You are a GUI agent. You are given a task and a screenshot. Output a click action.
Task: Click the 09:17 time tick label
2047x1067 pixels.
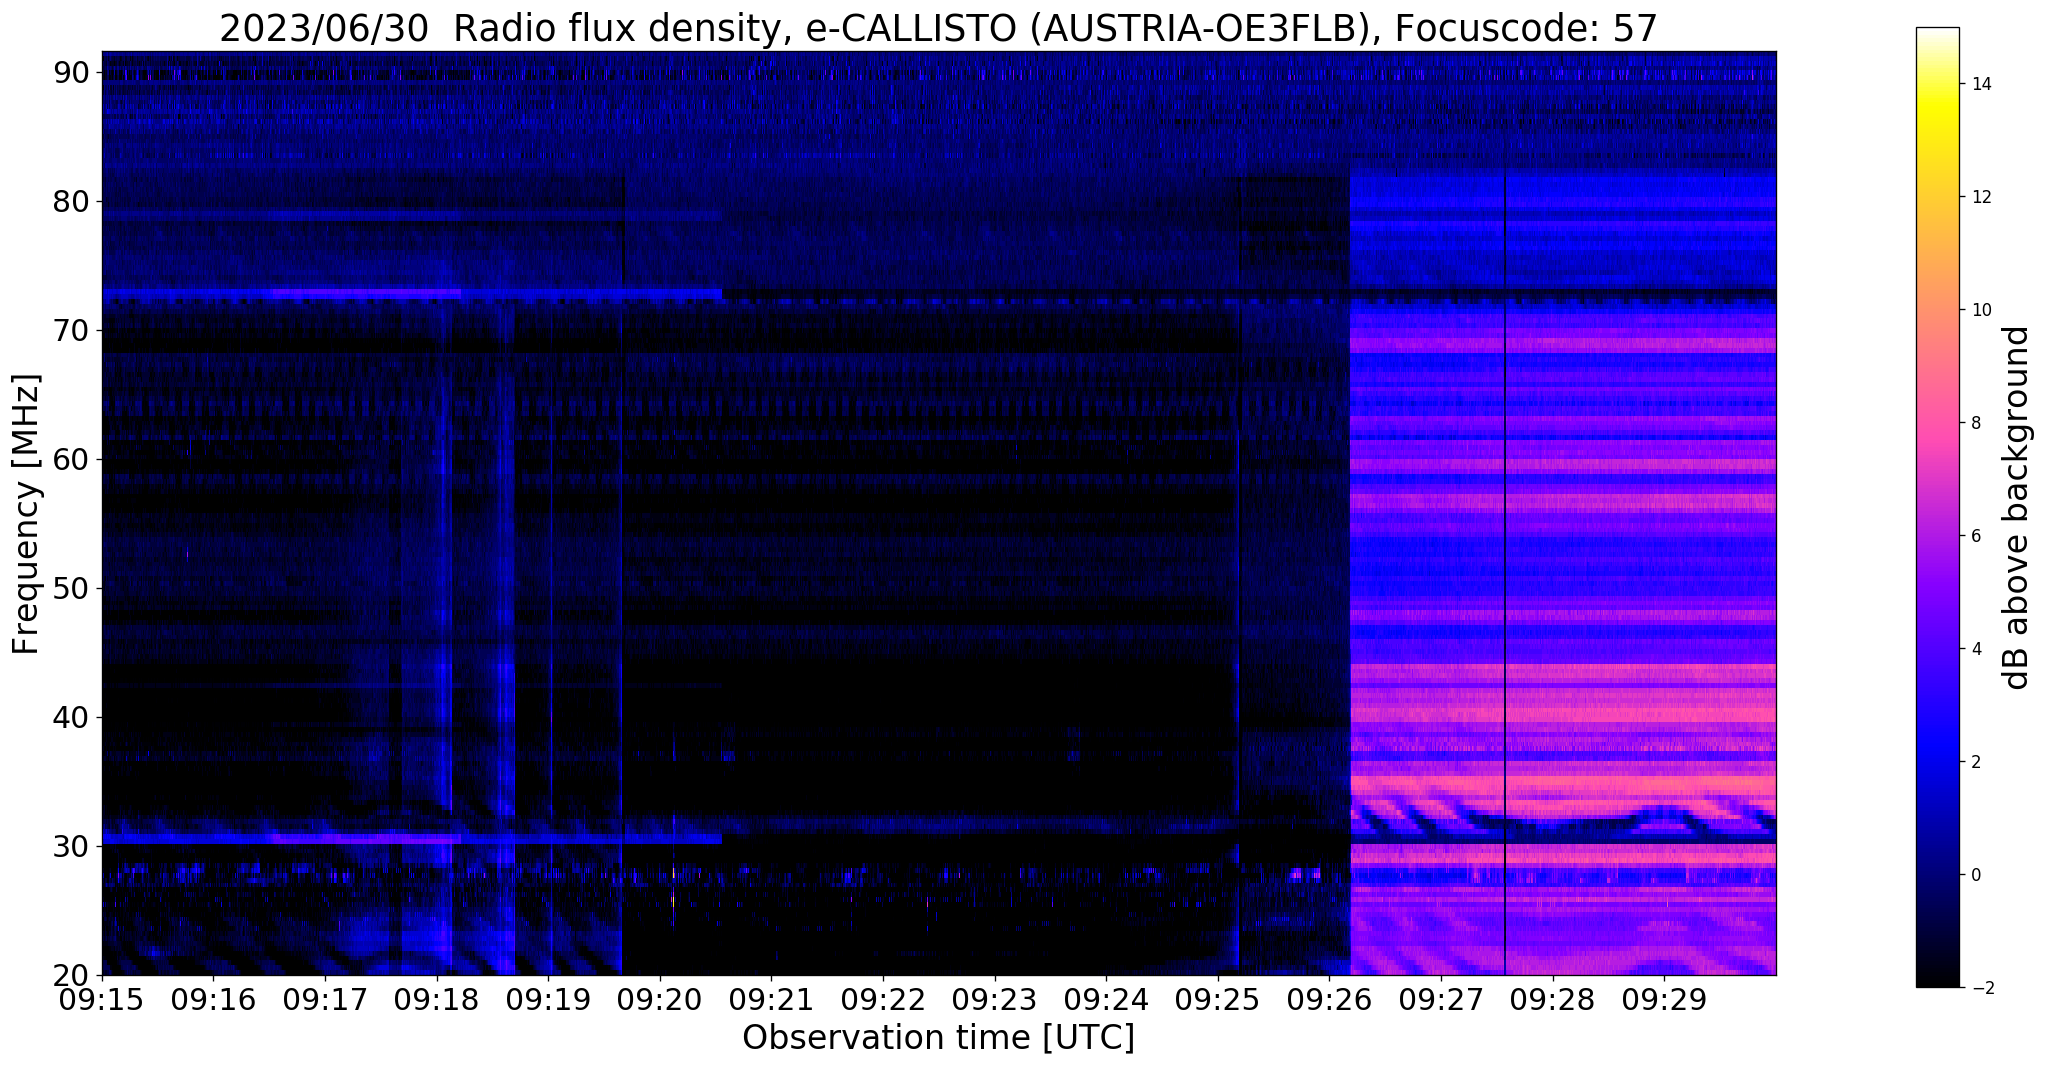[x=324, y=998]
